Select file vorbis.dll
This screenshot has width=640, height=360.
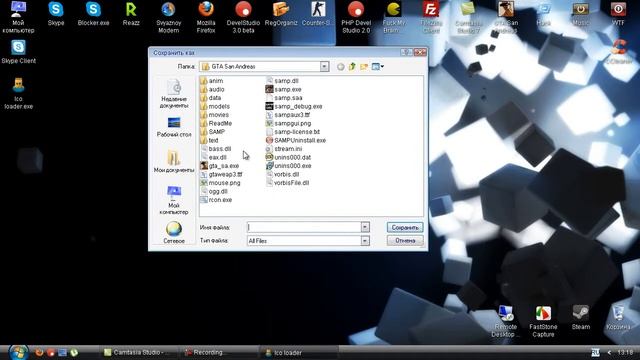tap(282, 174)
